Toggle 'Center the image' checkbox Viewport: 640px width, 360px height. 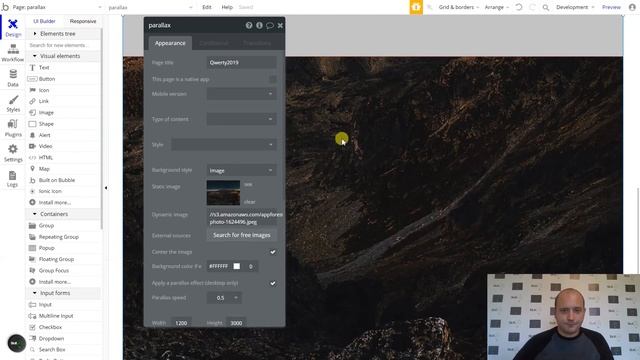[x=273, y=252]
